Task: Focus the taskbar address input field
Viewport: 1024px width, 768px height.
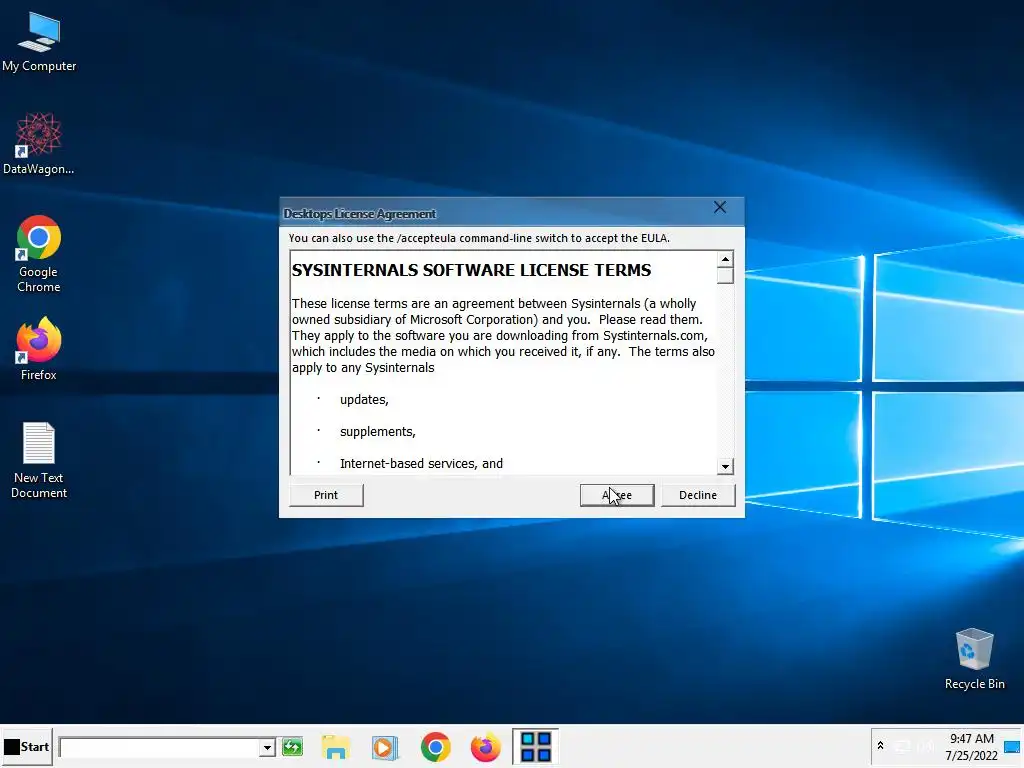Action: coord(159,747)
